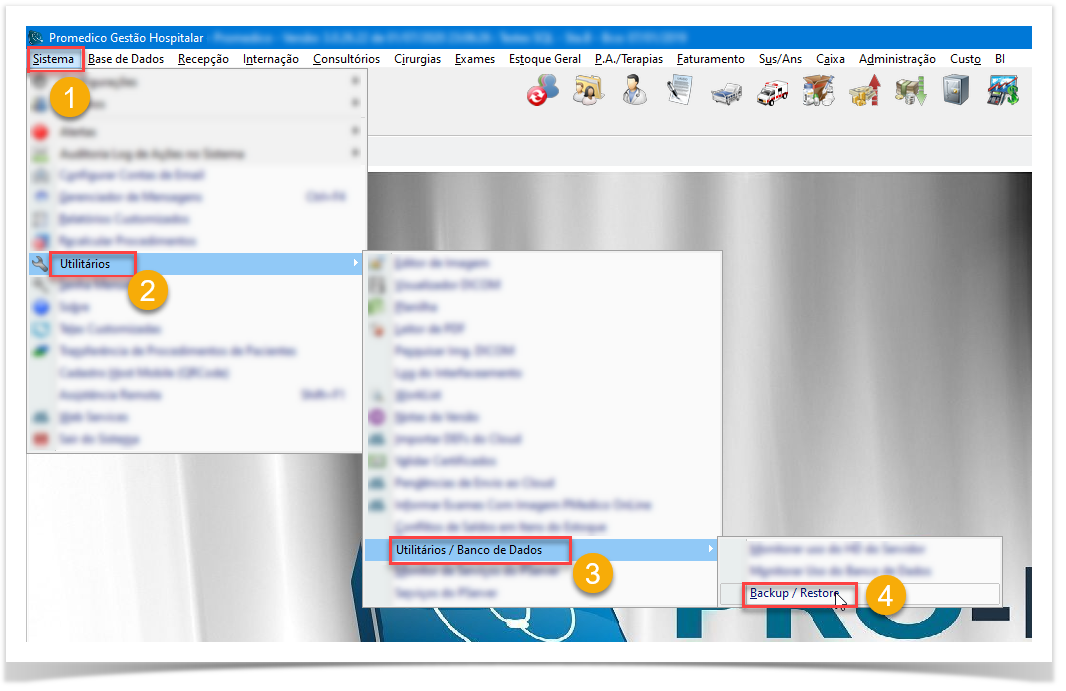
Task: Click the coins with red up-arrow icon
Action: 864,92
